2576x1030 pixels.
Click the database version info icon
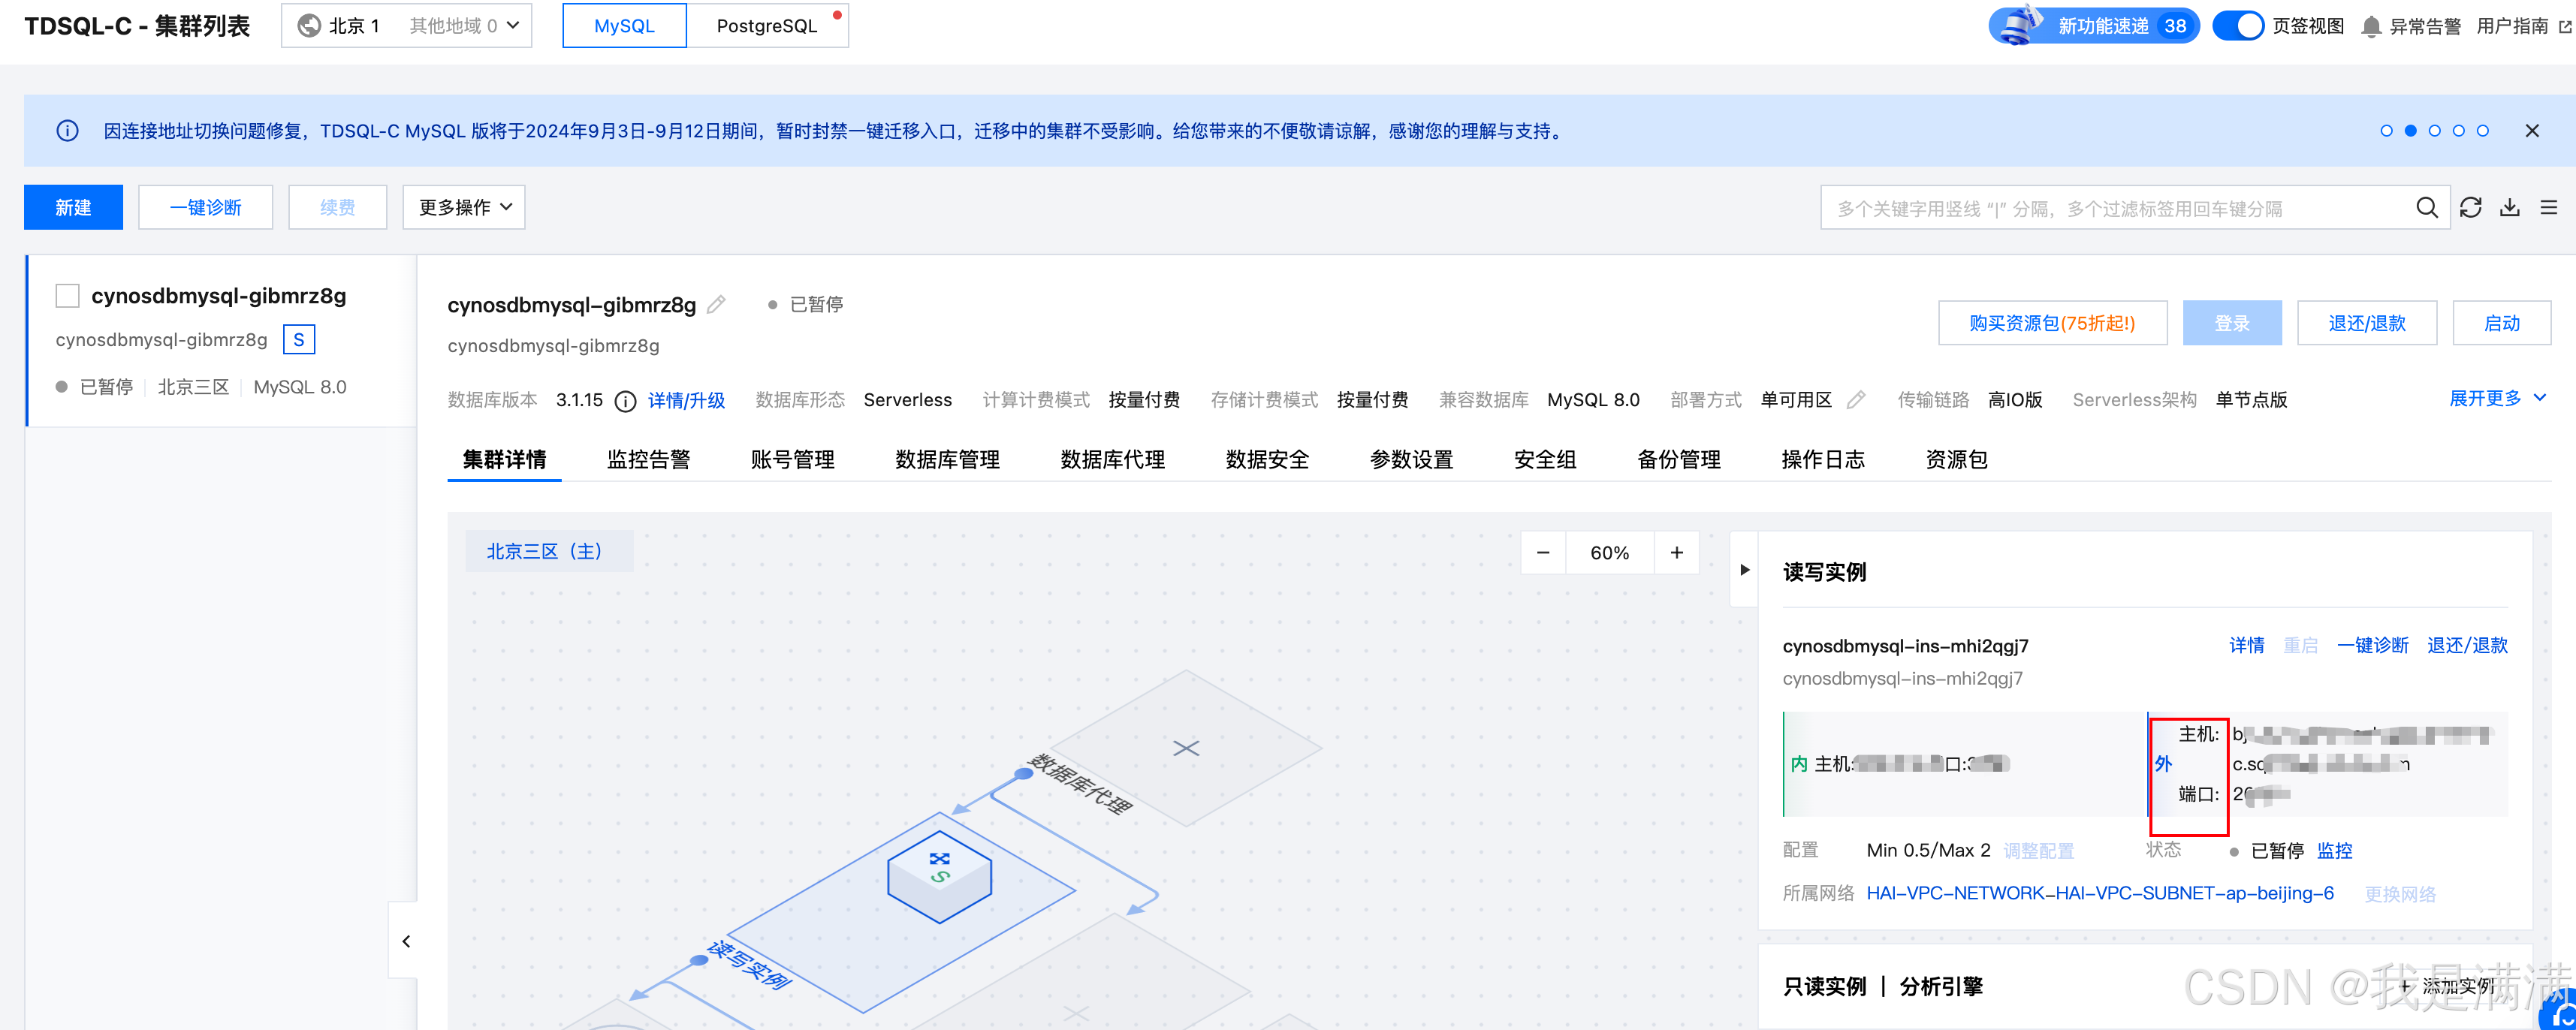625,401
